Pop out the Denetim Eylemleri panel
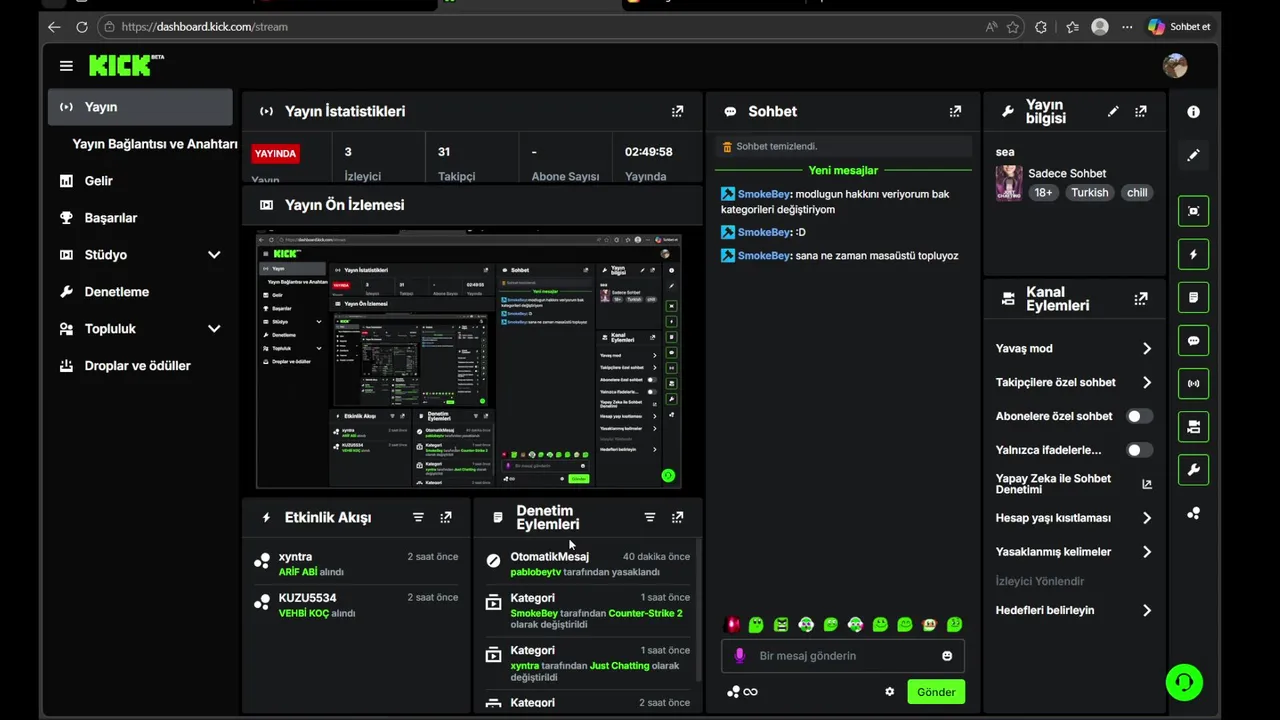This screenshot has height=720, width=1280. click(677, 518)
